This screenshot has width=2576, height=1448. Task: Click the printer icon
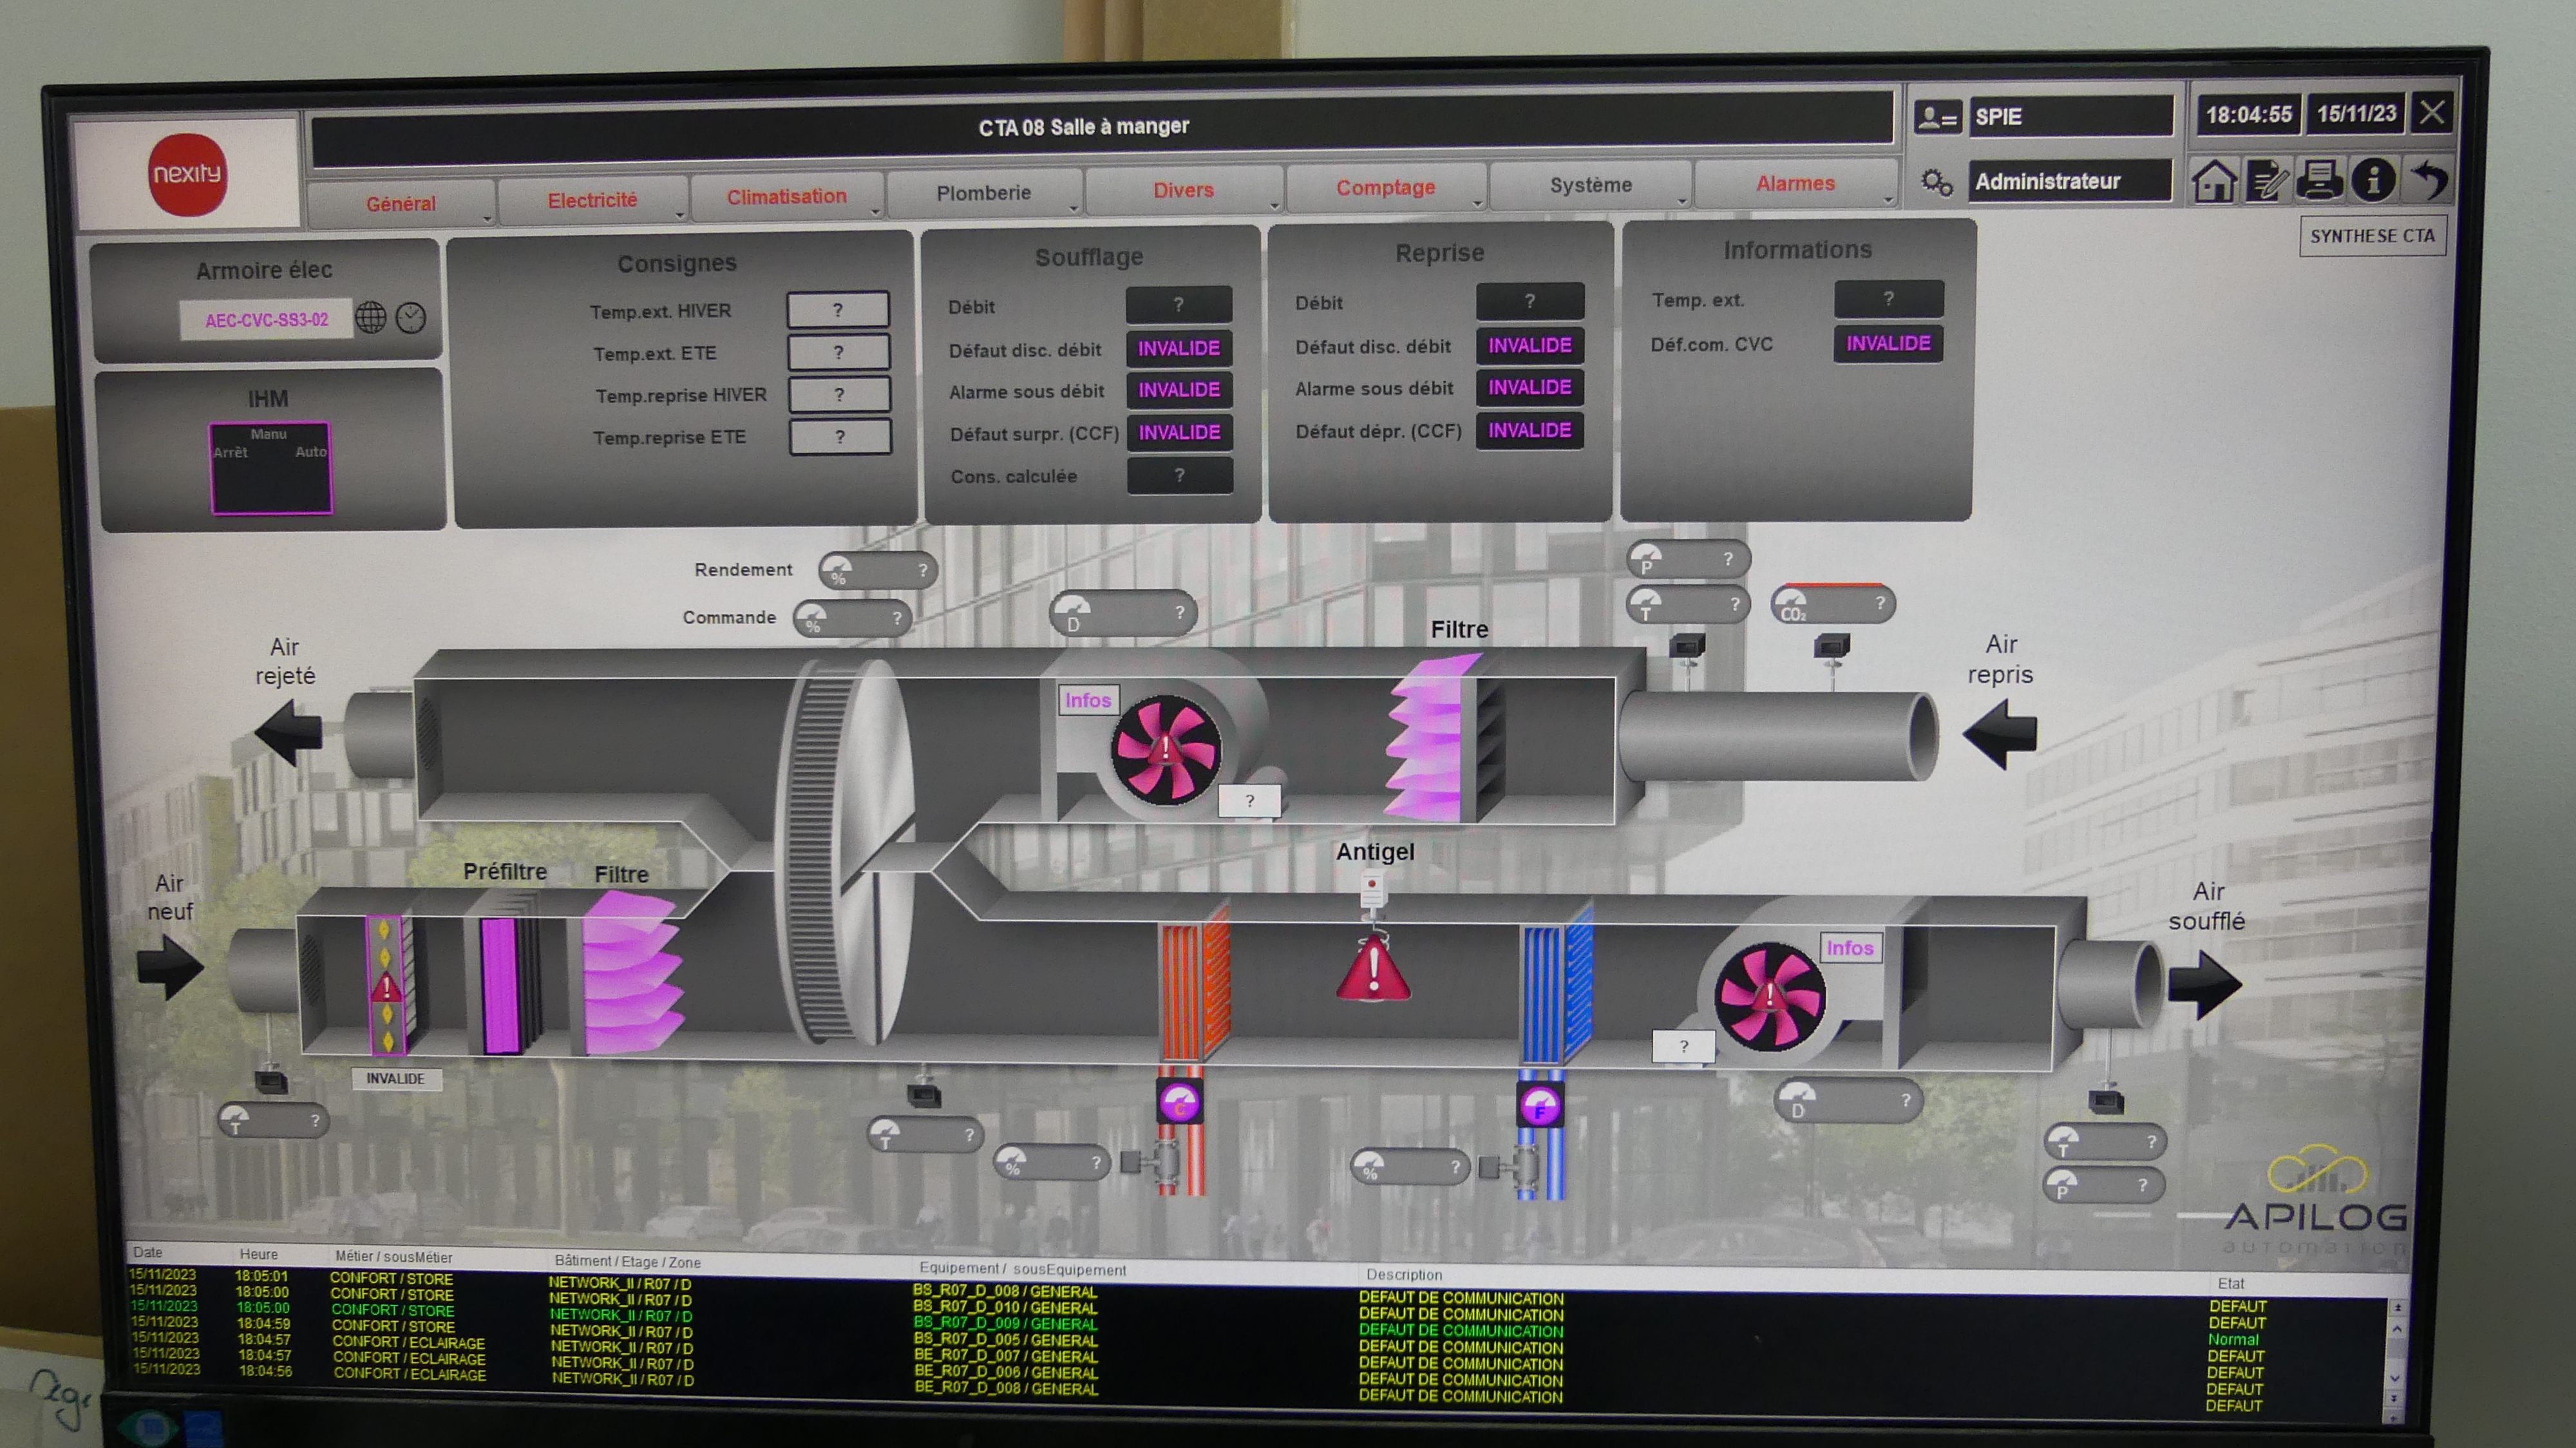tap(2319, 181)
